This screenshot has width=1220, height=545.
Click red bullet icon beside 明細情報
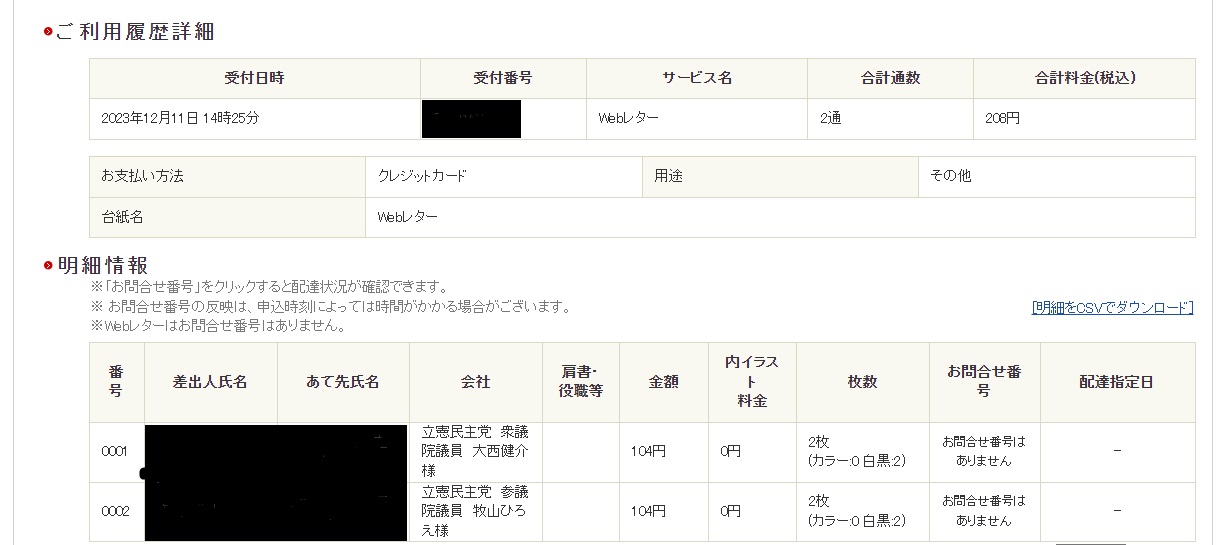[47, 266]
